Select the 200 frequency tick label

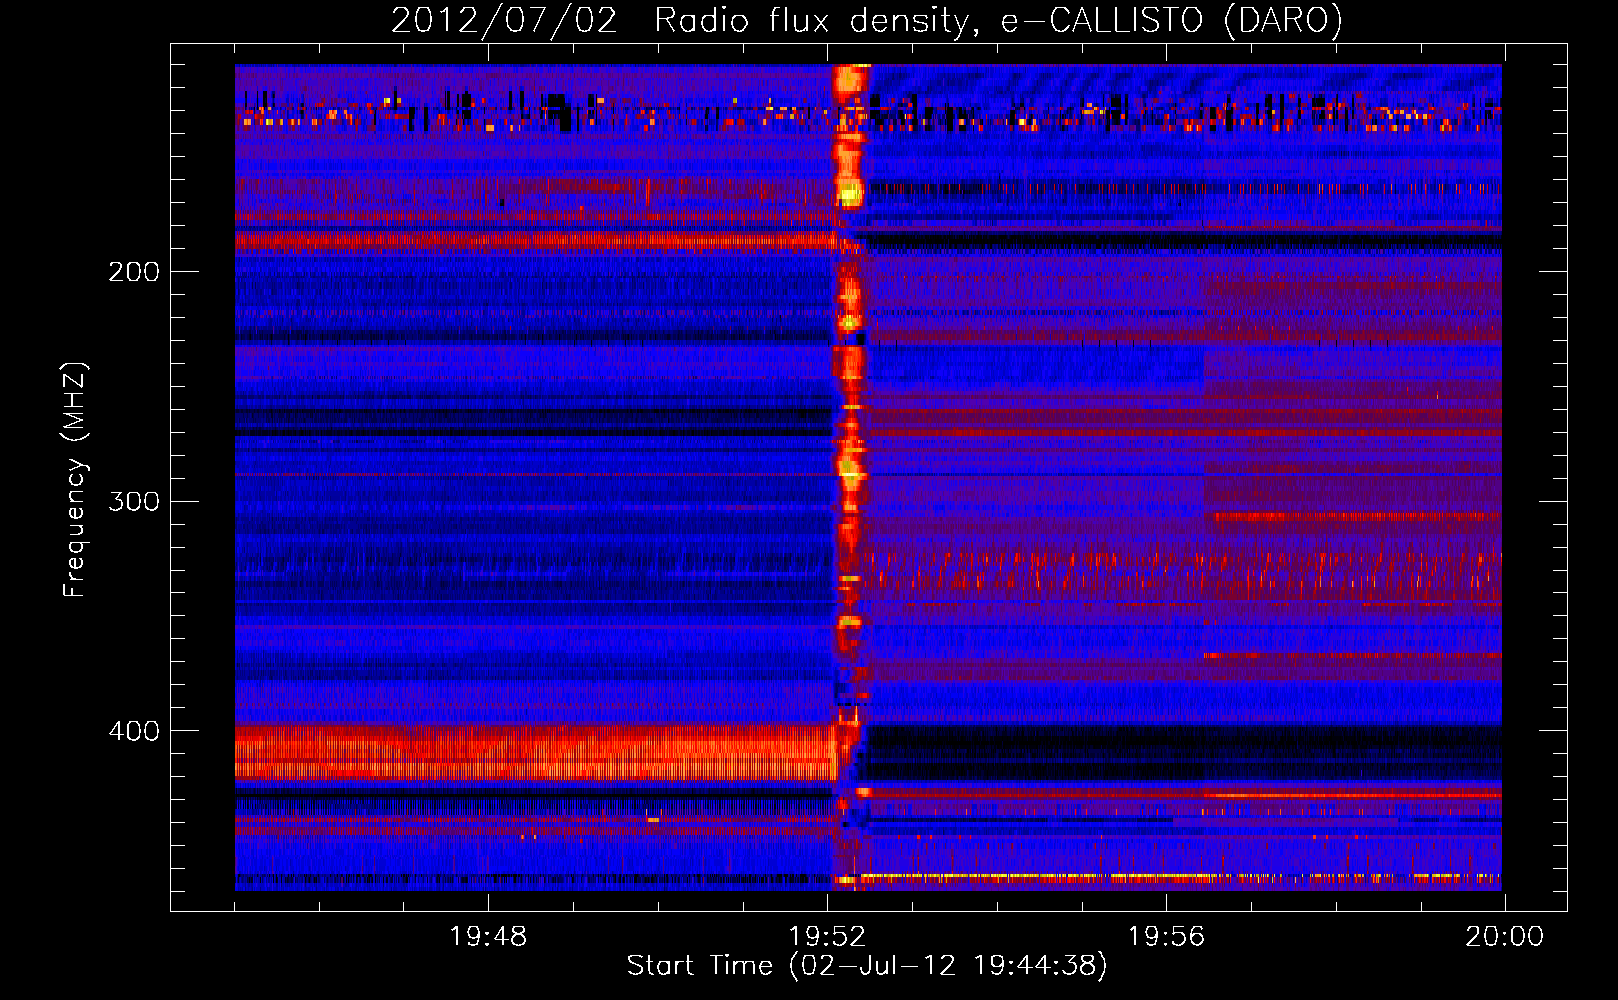[x=134, y=272]
